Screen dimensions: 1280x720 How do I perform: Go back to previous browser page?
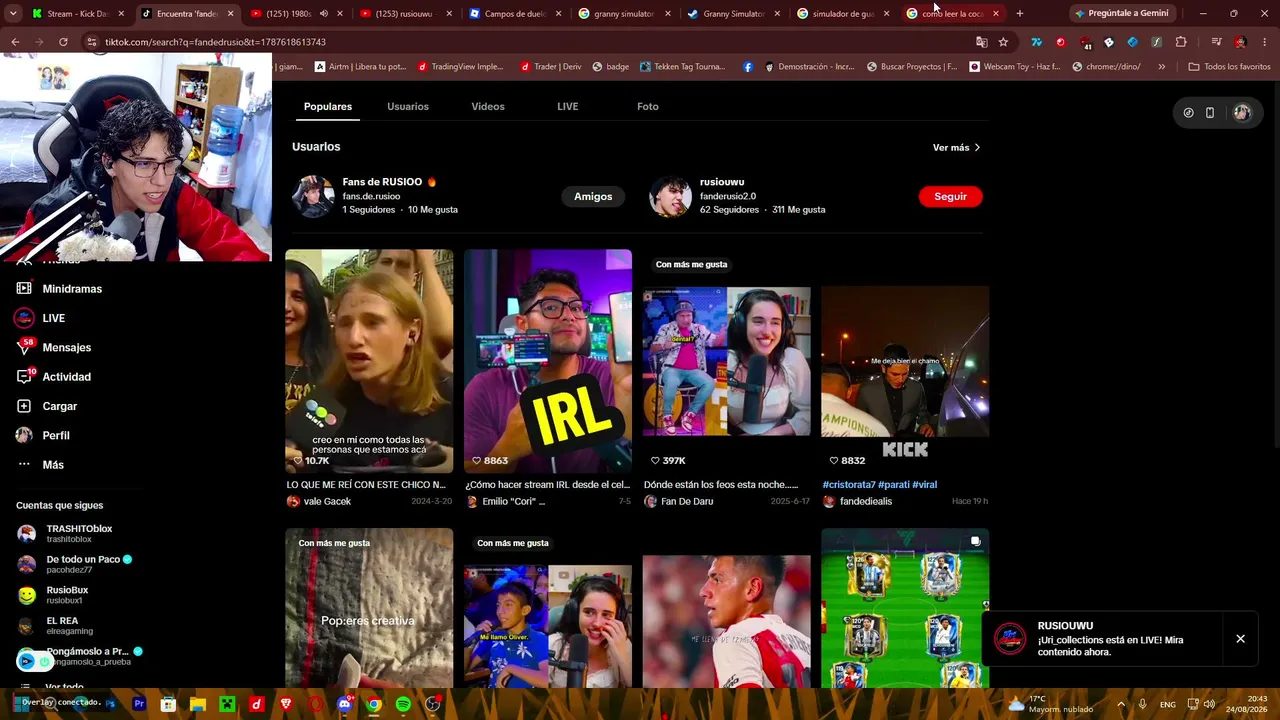point(15,42)
